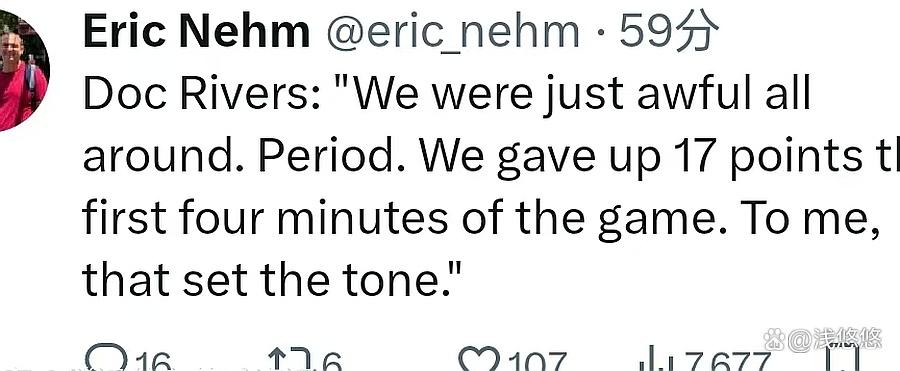Click the 'first four minutes of the game' line
900x371 pixels.
pyautogui.click(x=482, y=218)
